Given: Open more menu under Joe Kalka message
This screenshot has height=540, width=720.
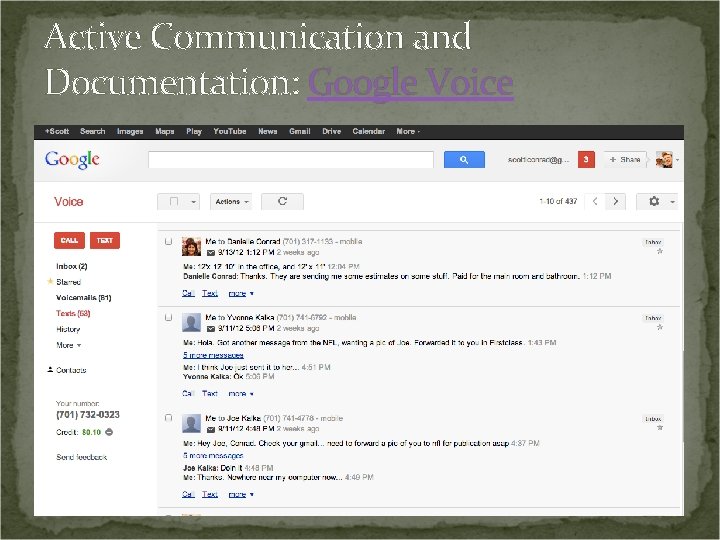Looking at the screenshot, I should pyautogui.click(x=241, y=494).
